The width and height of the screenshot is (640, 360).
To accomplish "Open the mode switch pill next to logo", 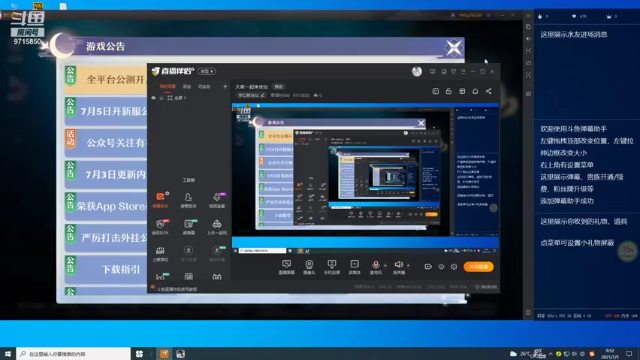I will tap(207, 71).
